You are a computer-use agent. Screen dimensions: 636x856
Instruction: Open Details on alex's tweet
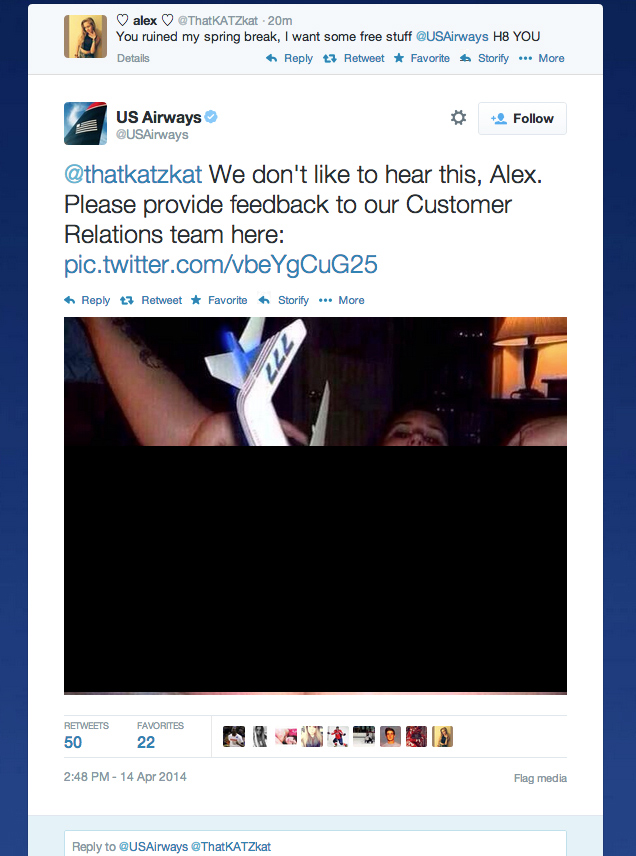(x=133, y=58)
